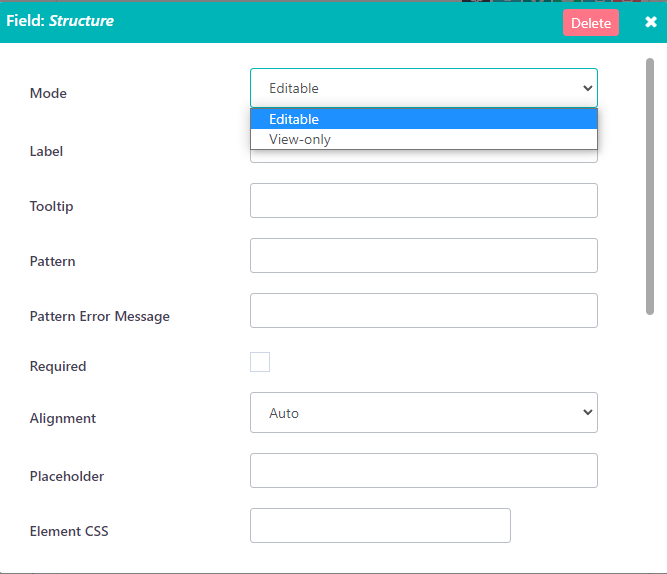667x574 pixels.
Task: Click the Placeholder label text
Action: (x=67, y=476)
